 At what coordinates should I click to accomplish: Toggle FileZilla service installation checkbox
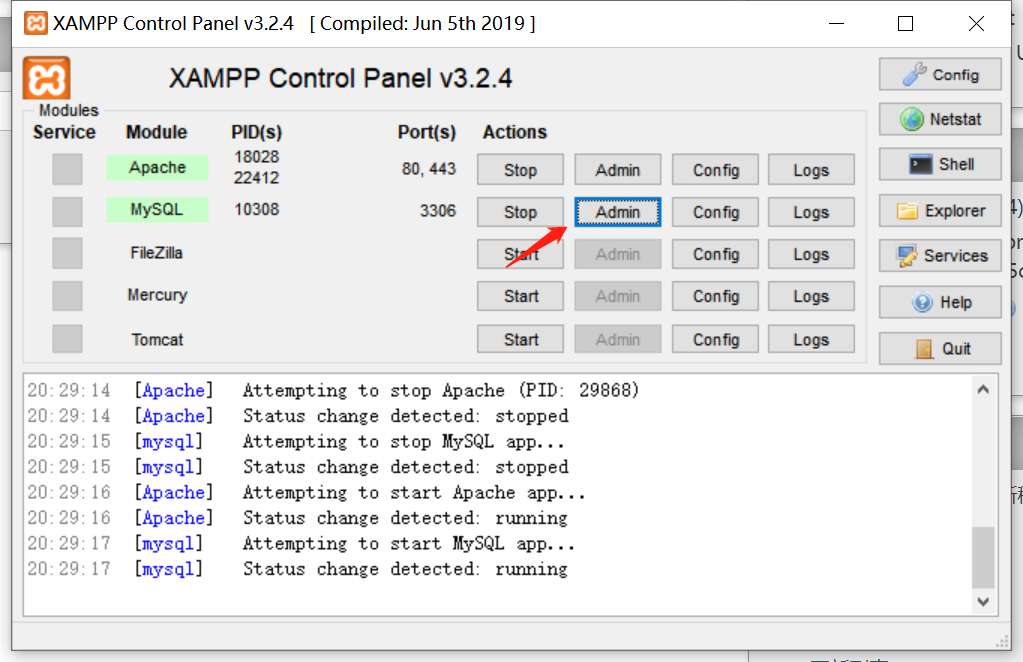(66, 254)
